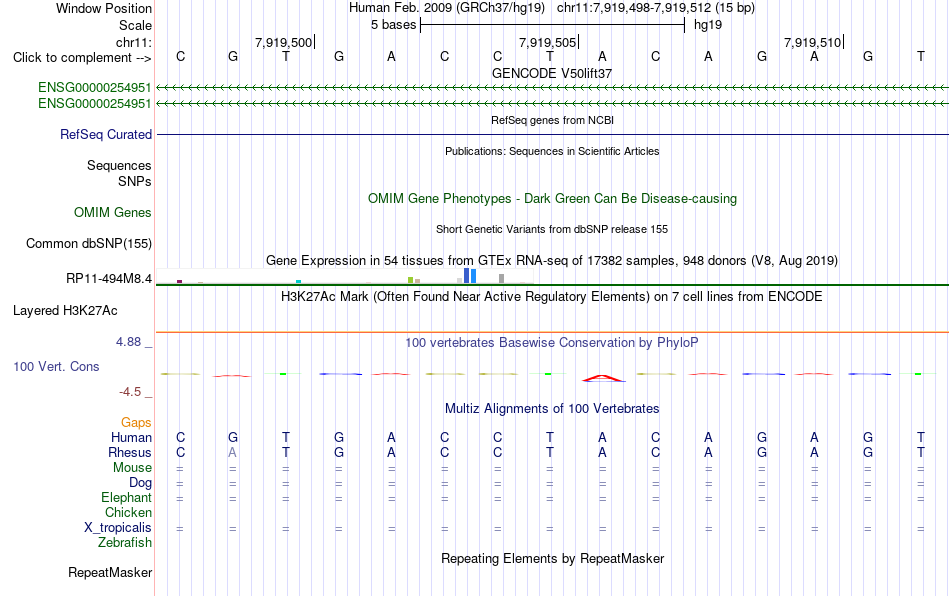Image resolution: width=950 pixels, height=596 pixels.
Task: Click the RepeatMasker label on the left
Action: 110,572
